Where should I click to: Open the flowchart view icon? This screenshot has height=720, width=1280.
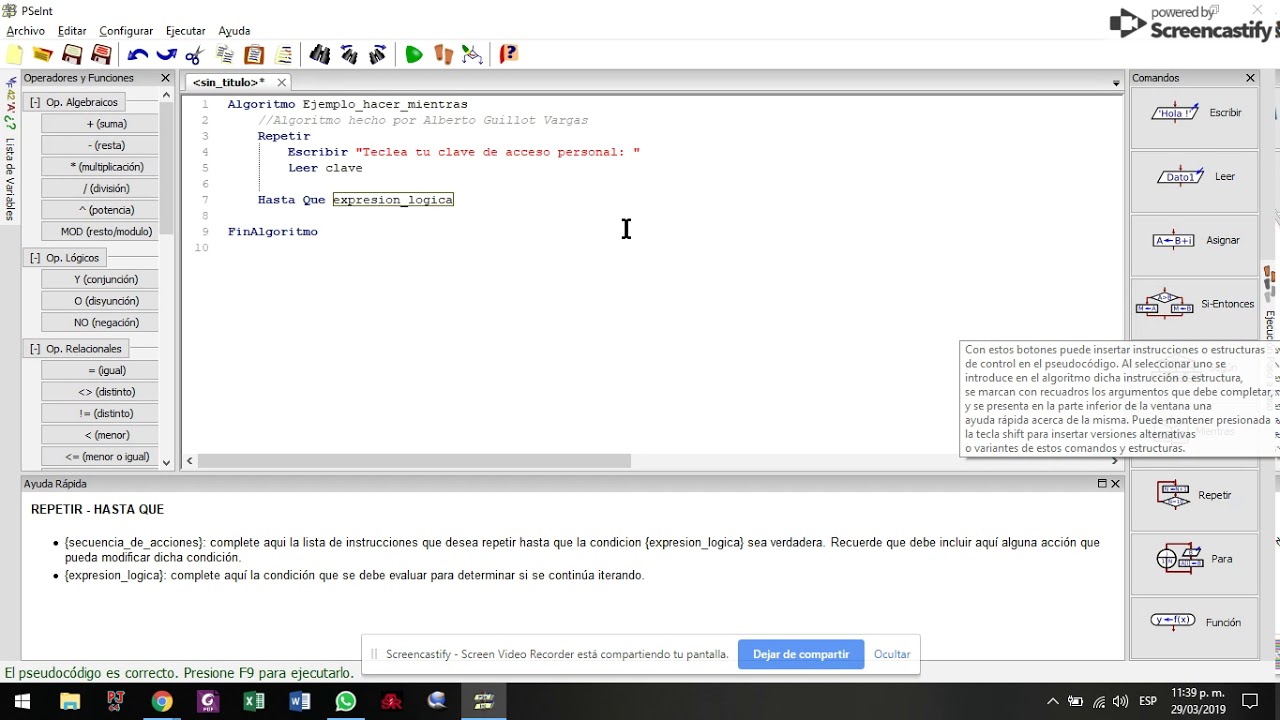tap(472, 55)
